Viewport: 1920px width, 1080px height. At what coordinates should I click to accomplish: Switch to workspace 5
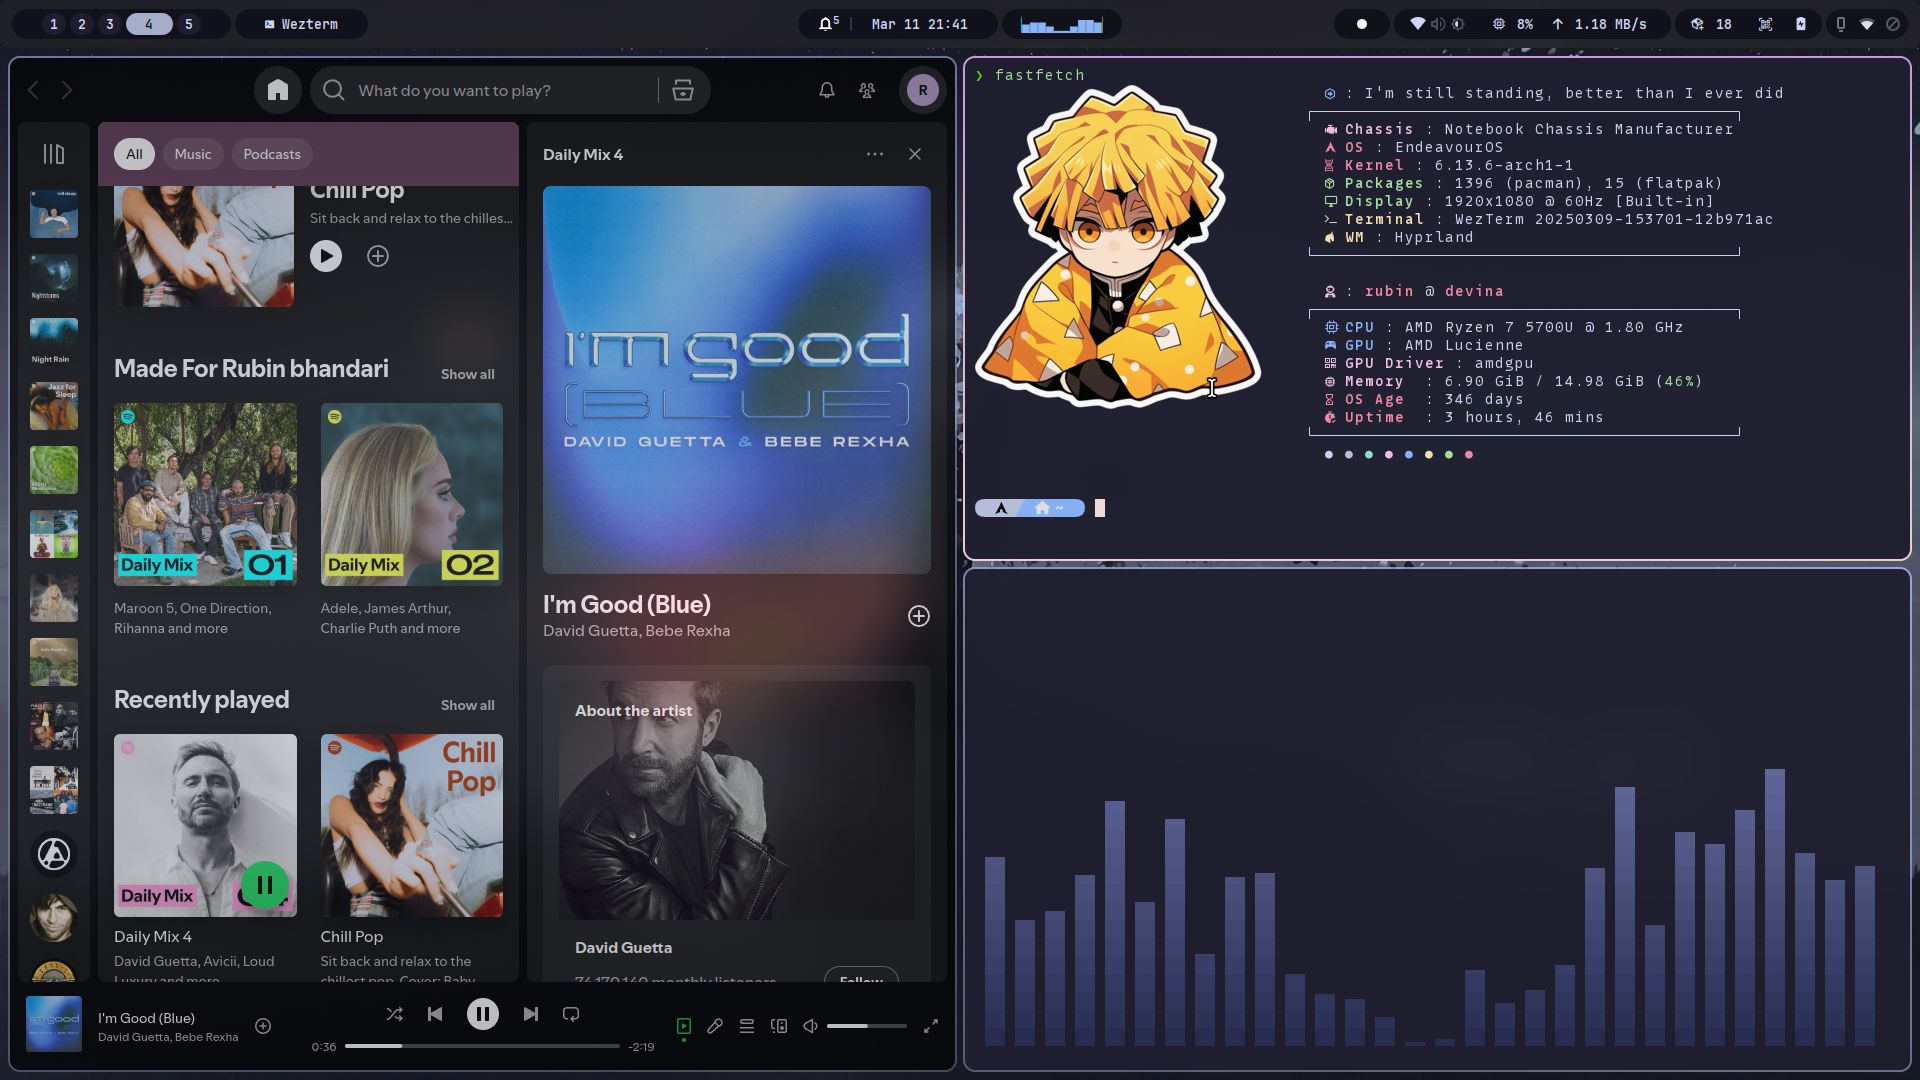188,24
